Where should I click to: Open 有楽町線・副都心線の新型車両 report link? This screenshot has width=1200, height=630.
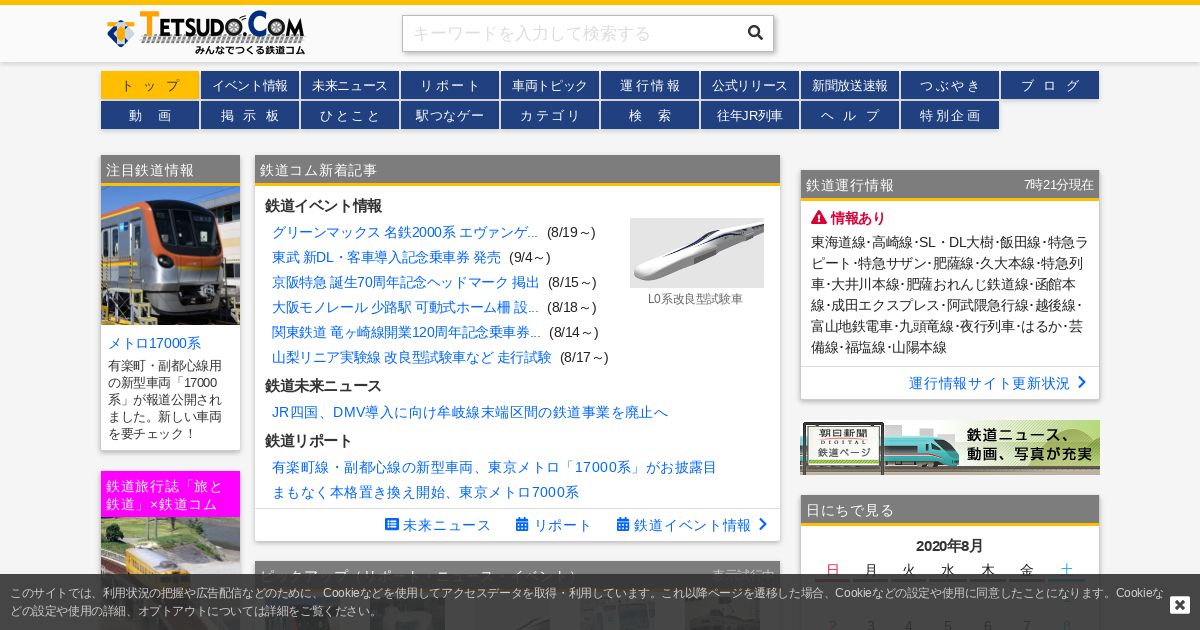(x=494, y=467)
